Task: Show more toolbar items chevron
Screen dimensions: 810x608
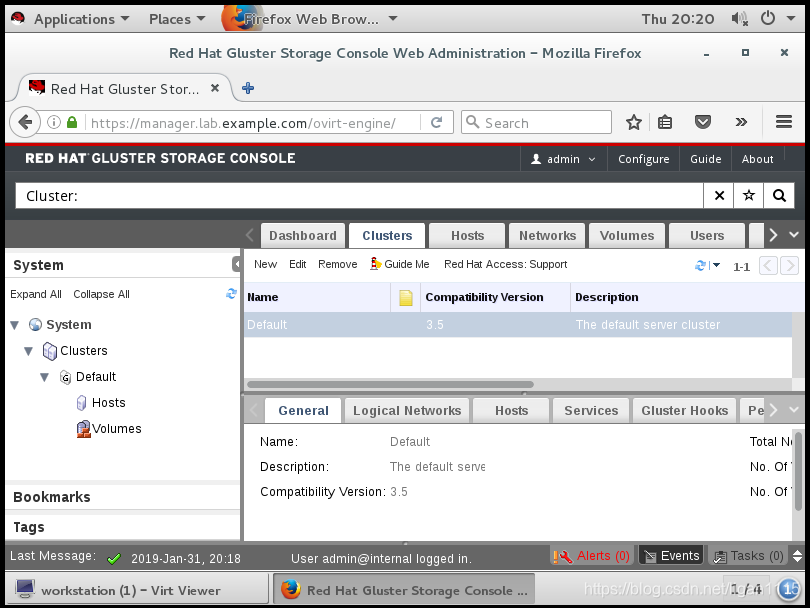Action: tap(741, 122)
